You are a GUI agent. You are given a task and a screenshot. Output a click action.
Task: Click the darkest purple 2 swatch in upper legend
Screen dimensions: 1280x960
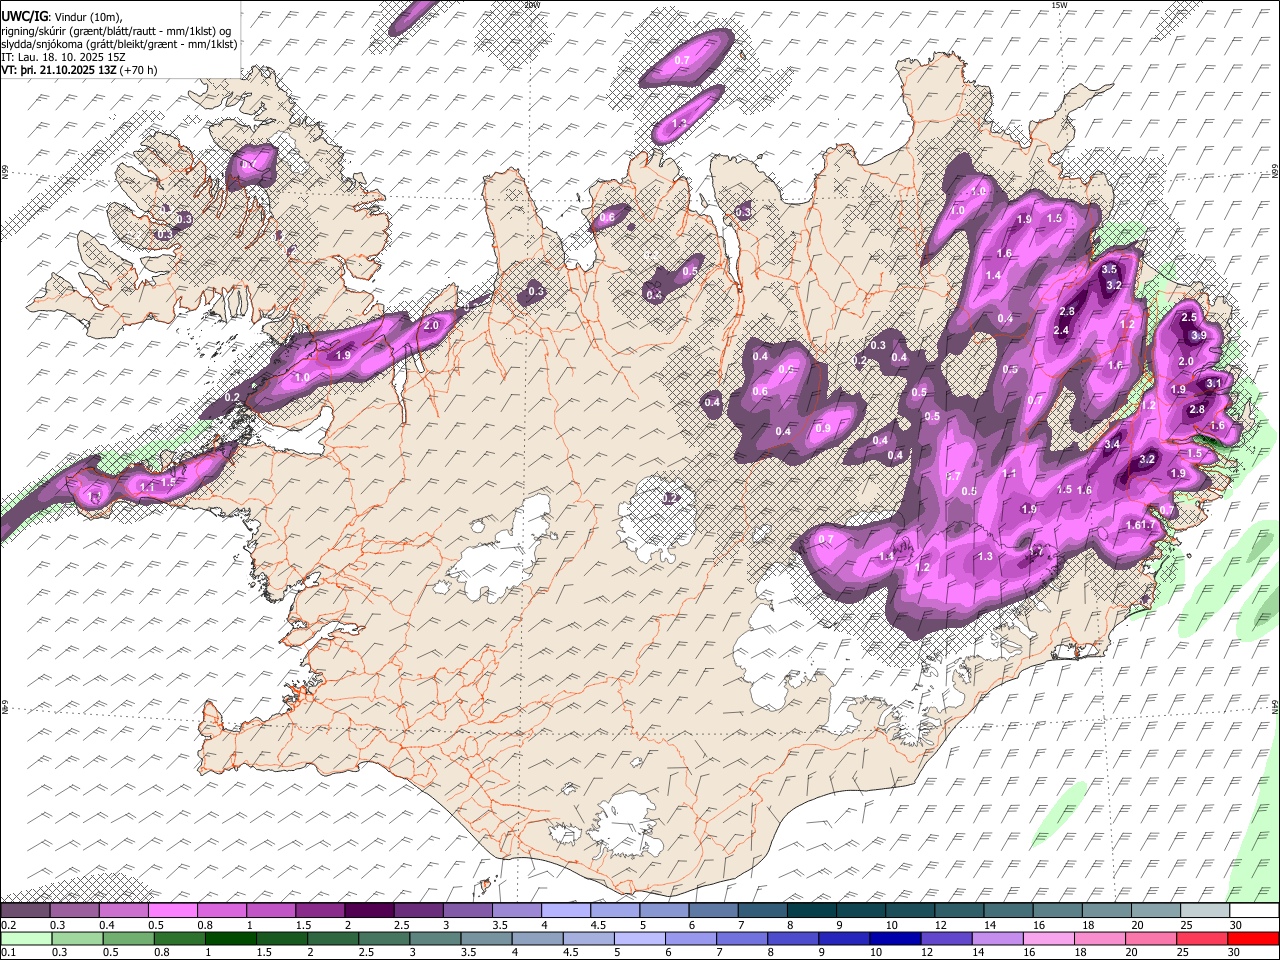369,911
